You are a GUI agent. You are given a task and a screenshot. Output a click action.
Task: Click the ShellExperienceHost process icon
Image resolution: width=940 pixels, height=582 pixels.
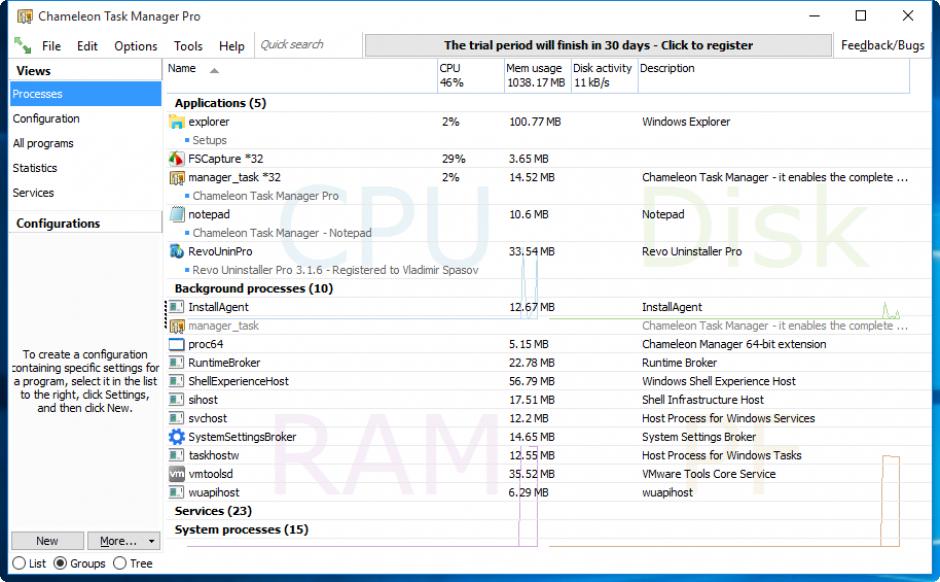pos(176,381)
